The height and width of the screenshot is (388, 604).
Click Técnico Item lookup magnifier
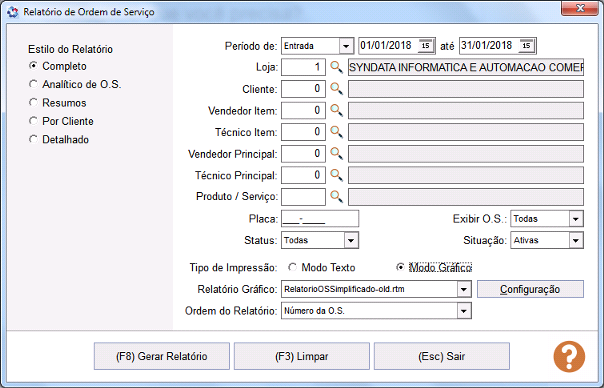point(337,132)
